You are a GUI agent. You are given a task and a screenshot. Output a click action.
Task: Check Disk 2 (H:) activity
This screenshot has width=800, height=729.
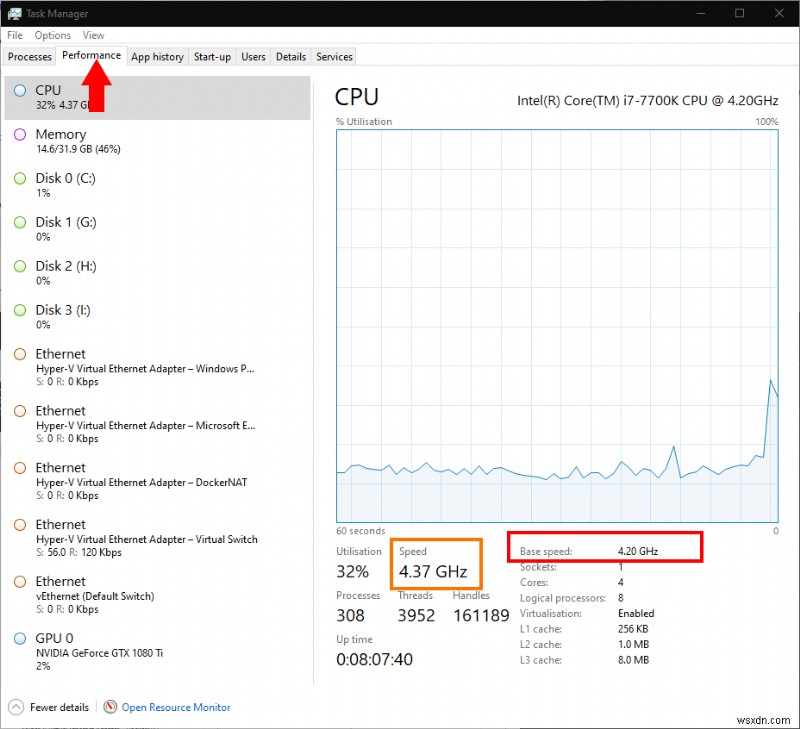pyautogui.click(x=80, y=273)
